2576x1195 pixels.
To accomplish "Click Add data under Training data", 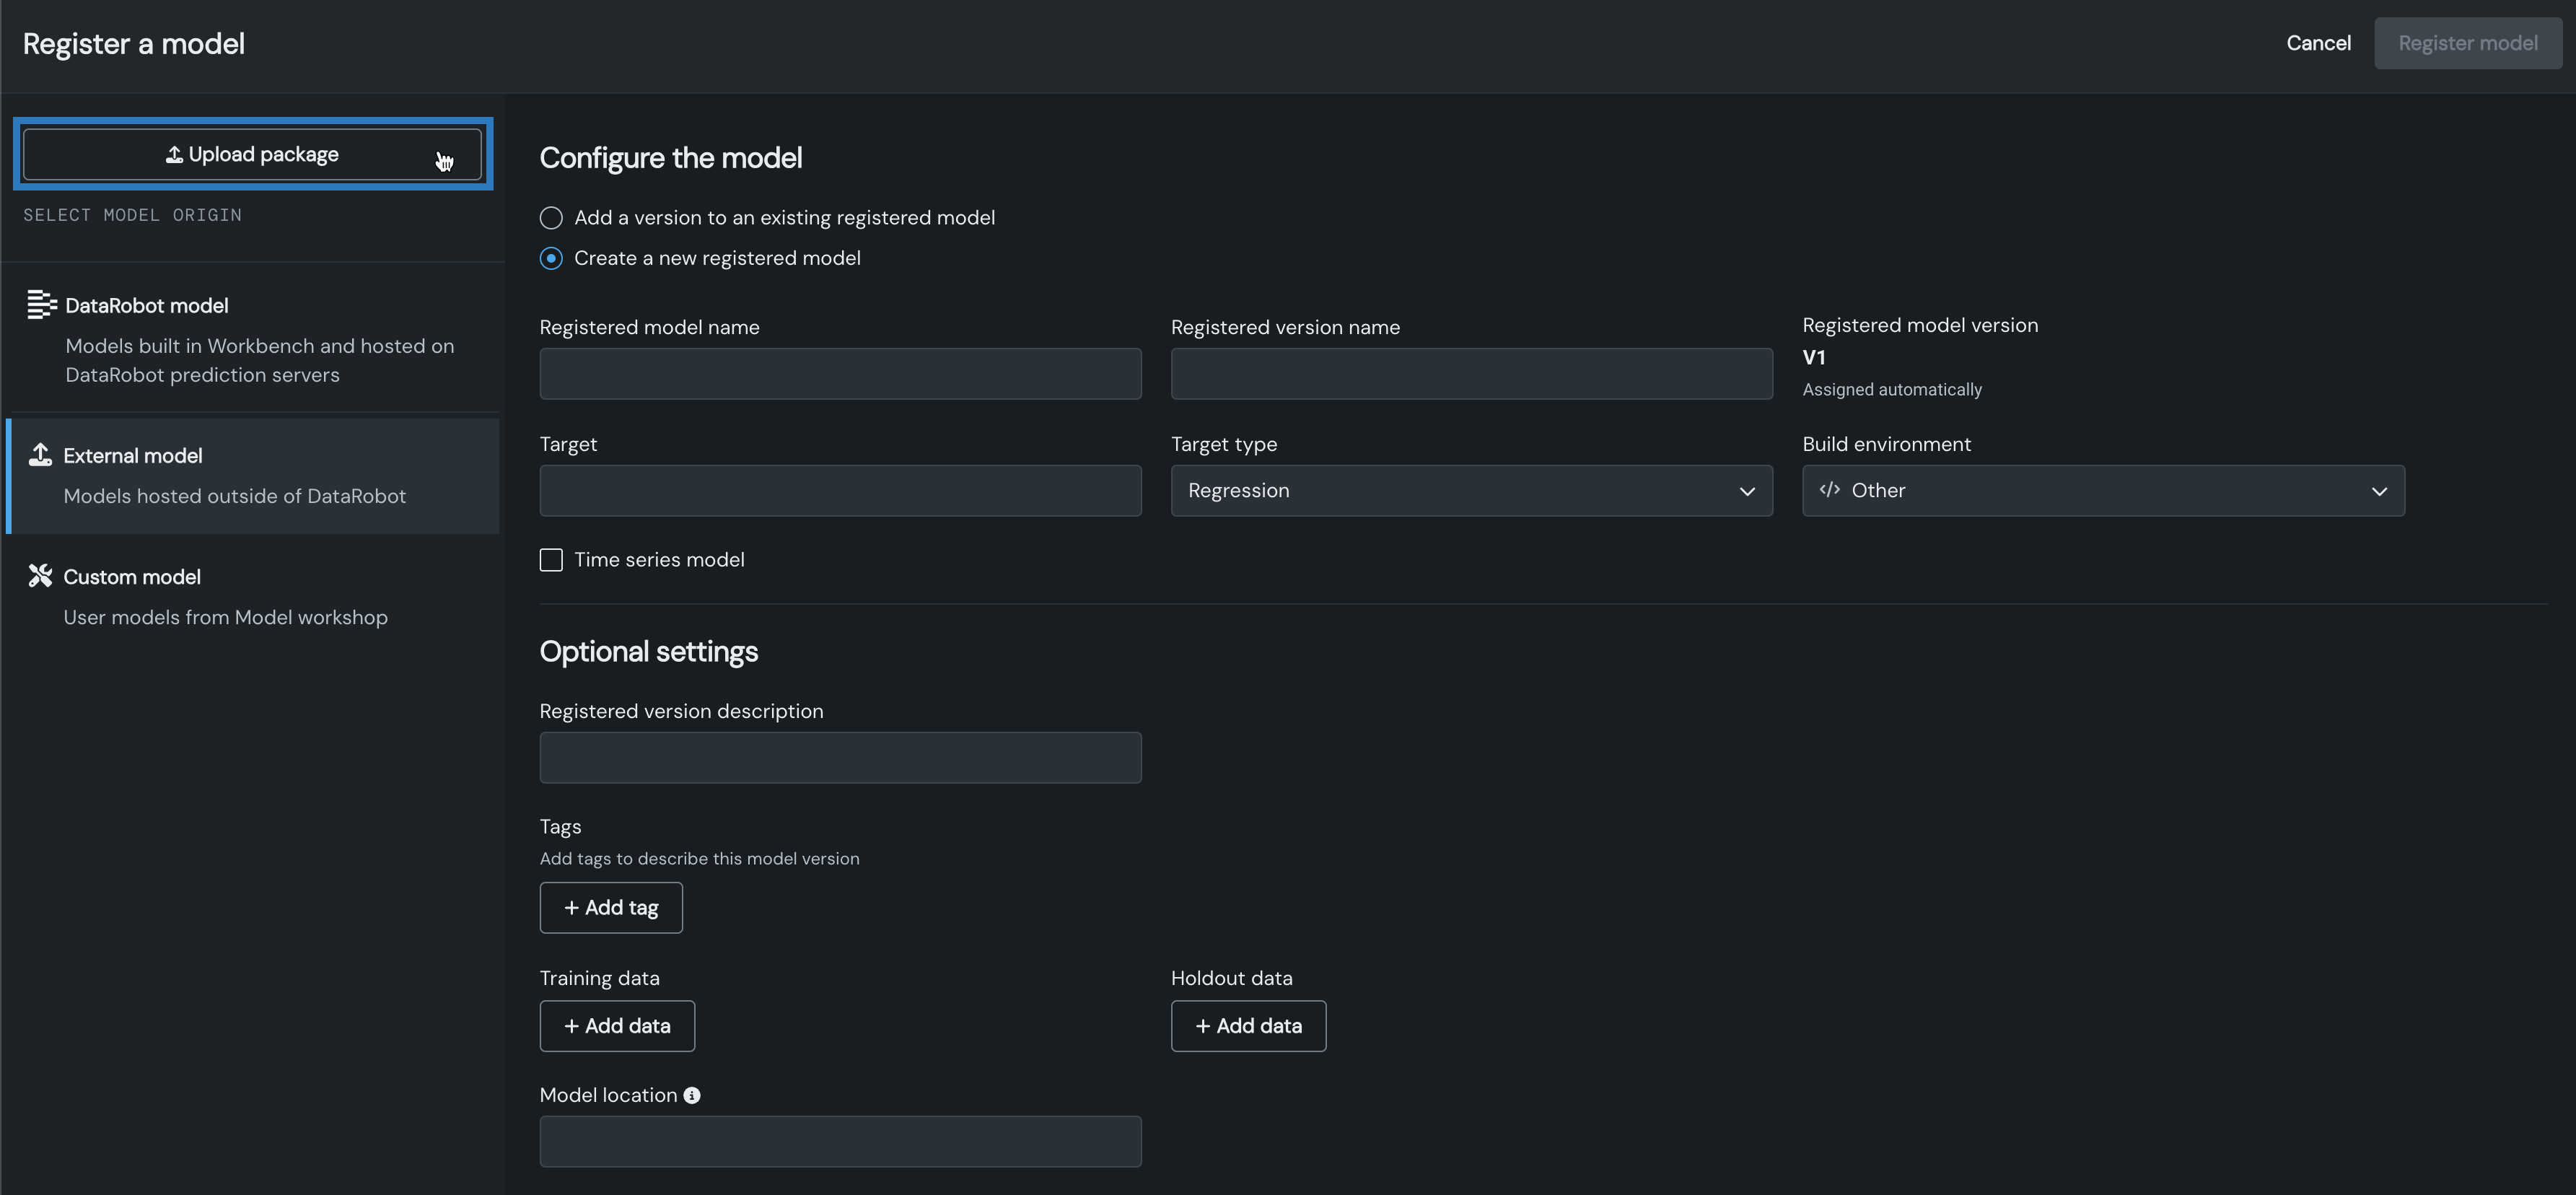I will pos(617,1026).
